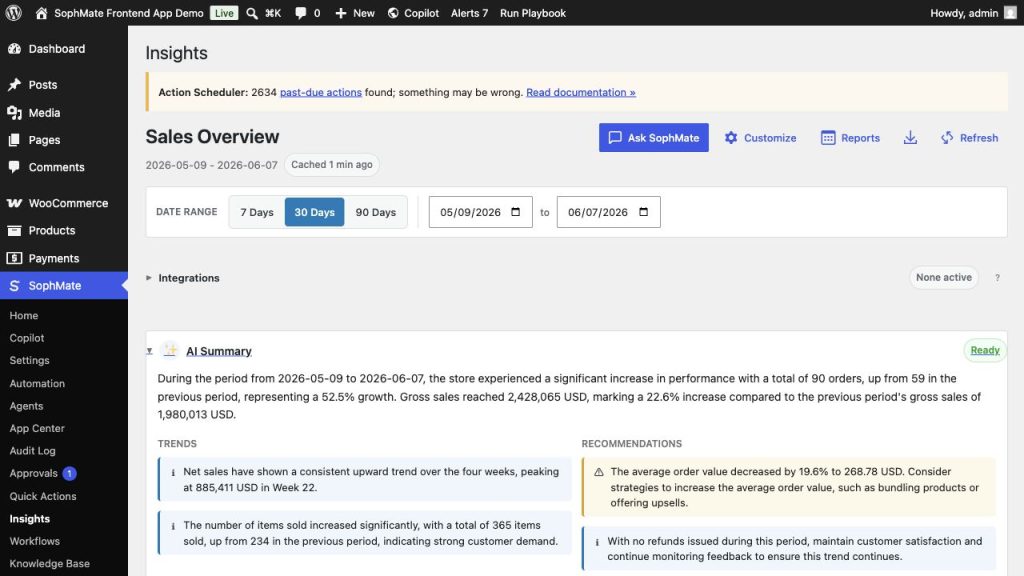
Task: Click the admin avatar thumbnail
Action: (1010, 13)
